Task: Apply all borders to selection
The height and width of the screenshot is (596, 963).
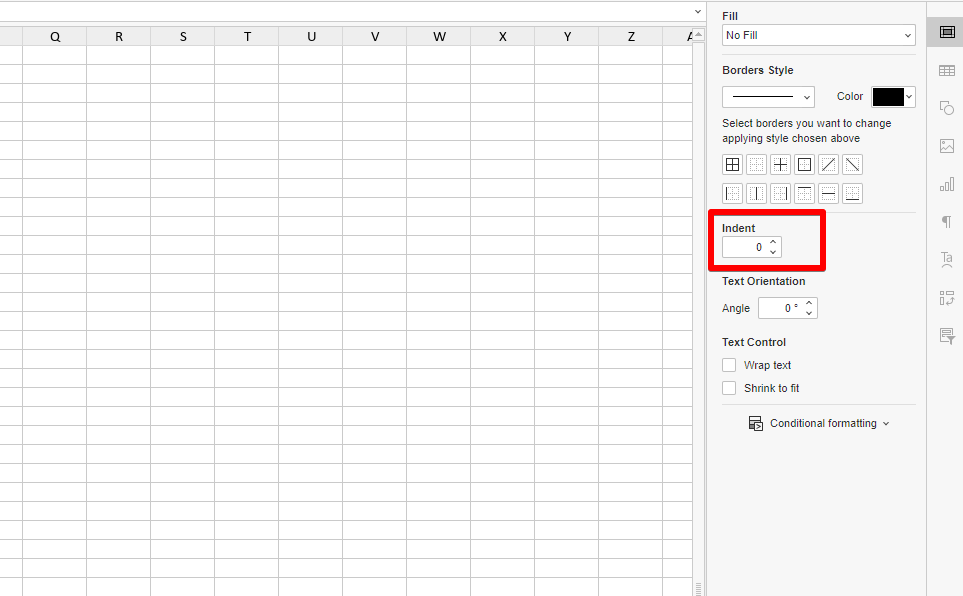Action: pyautogui.click(x=732, y=164)
